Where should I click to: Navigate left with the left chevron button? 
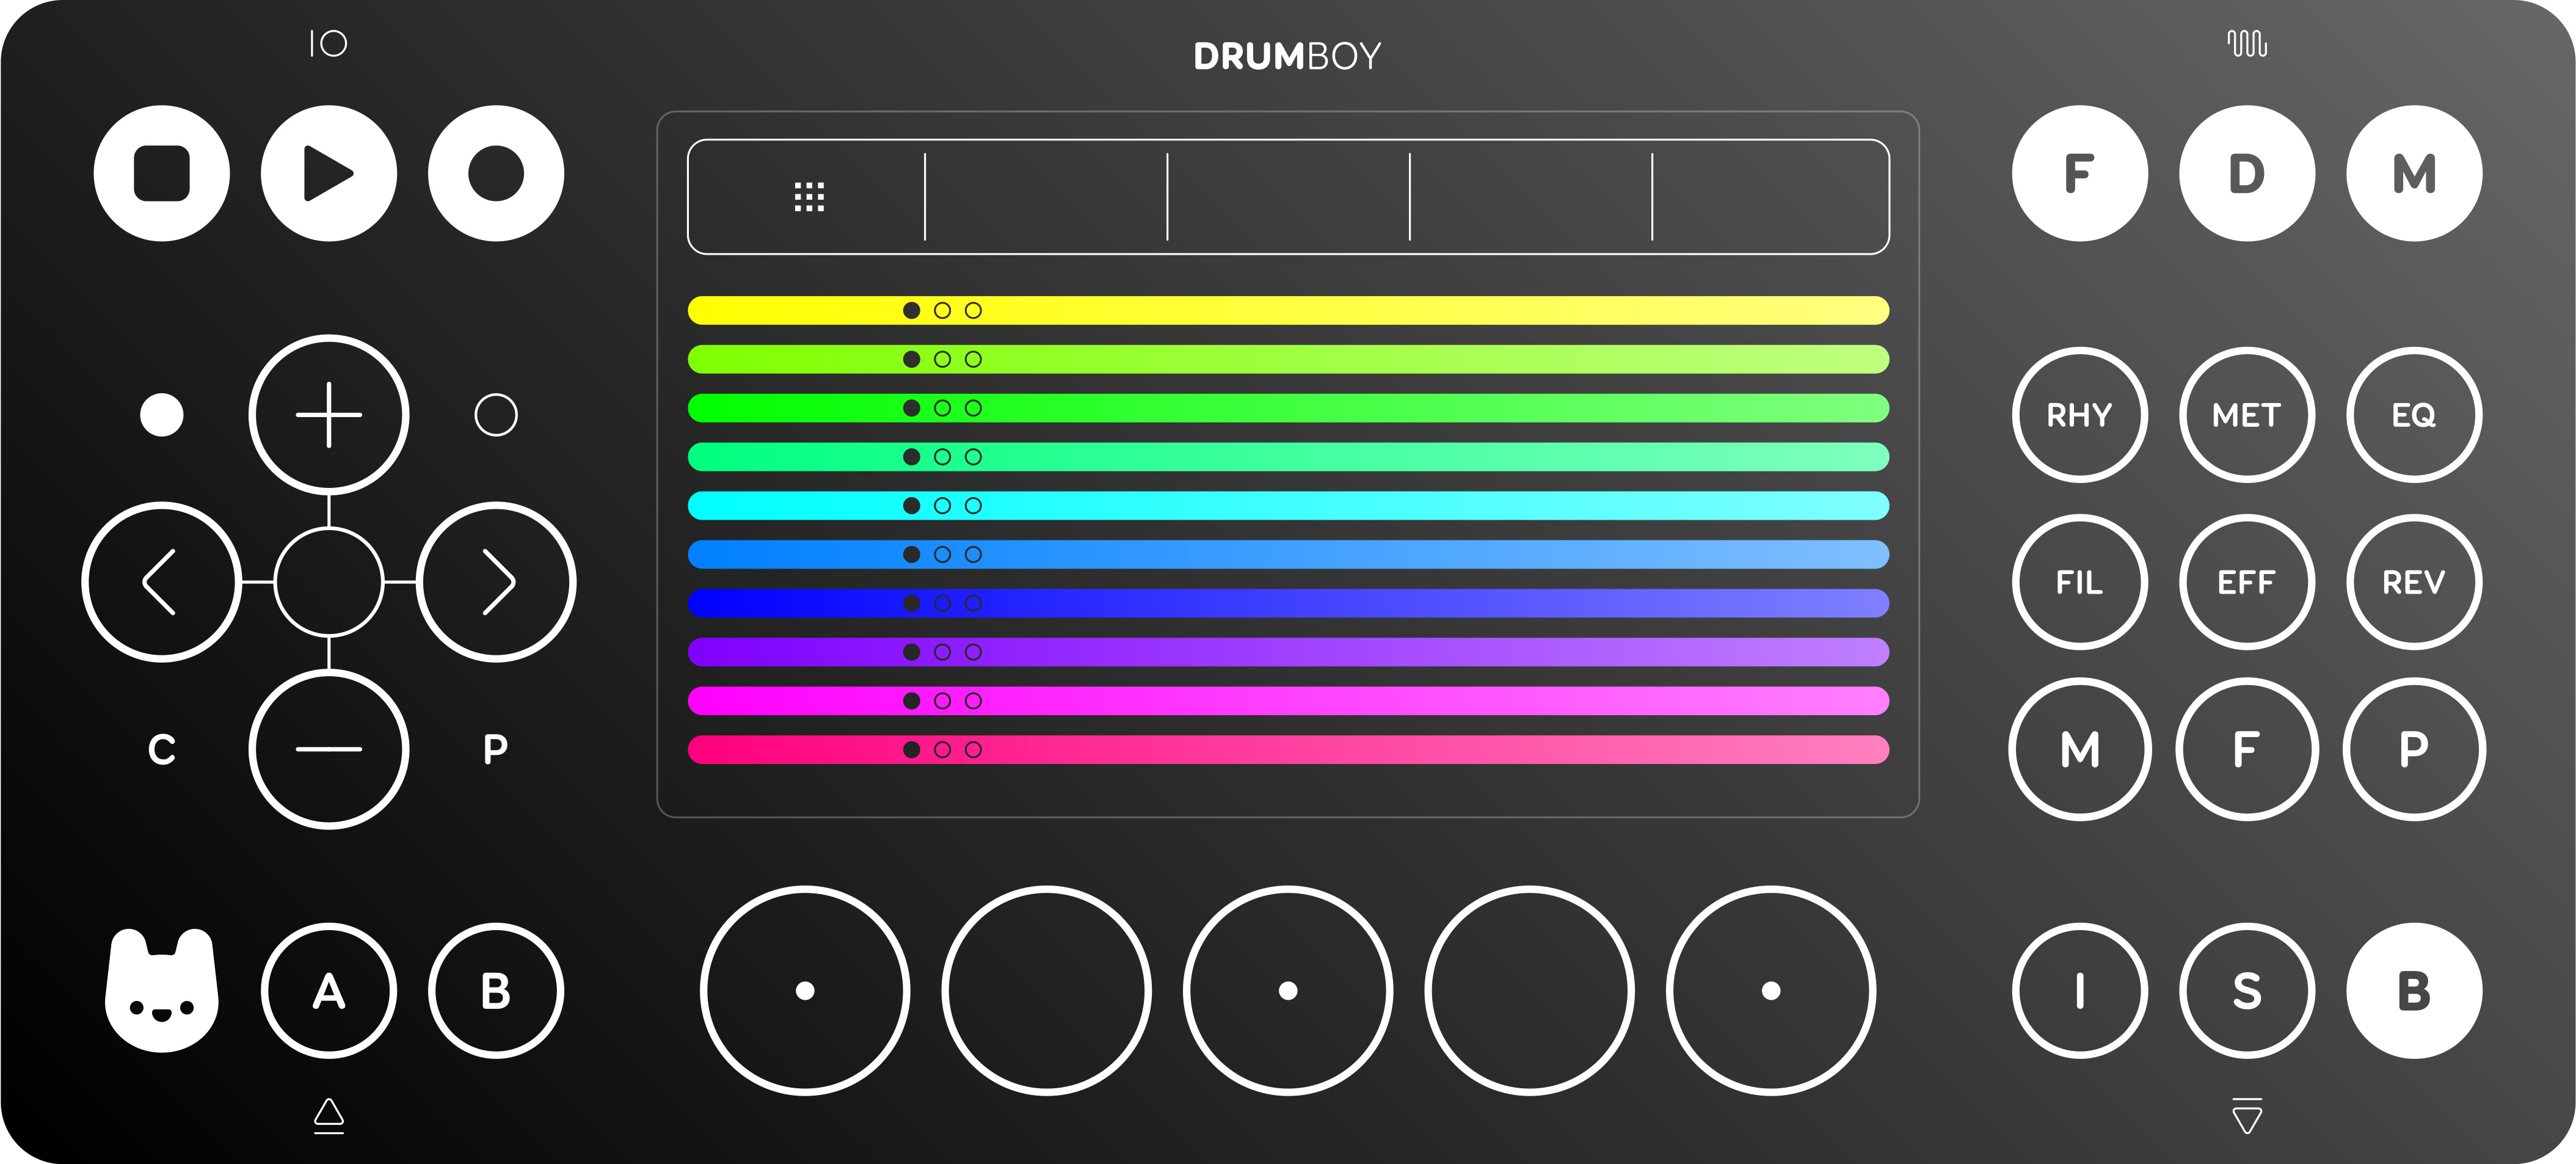[162, 582]
